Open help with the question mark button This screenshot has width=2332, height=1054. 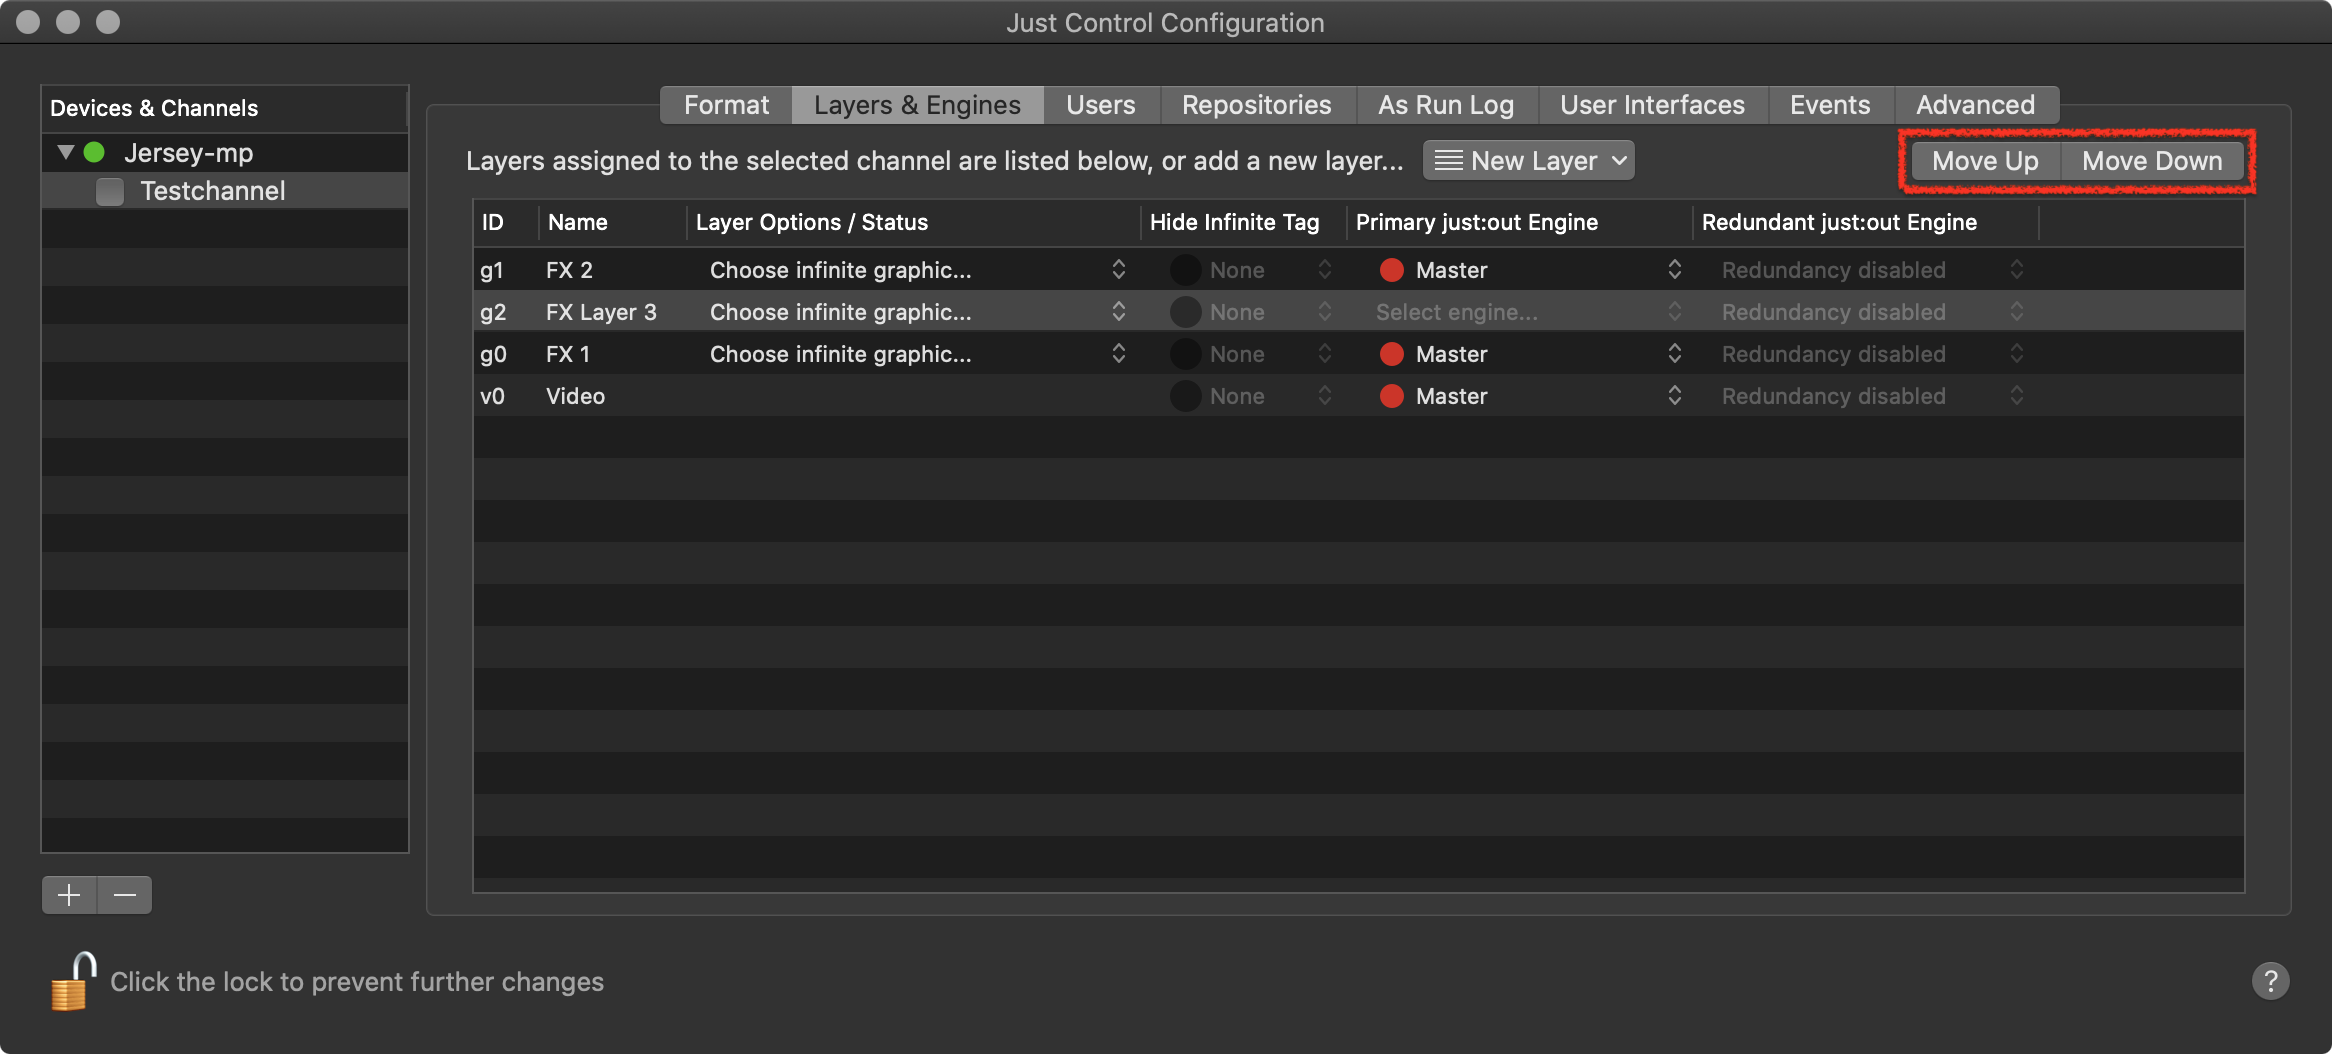point(2270,981)
